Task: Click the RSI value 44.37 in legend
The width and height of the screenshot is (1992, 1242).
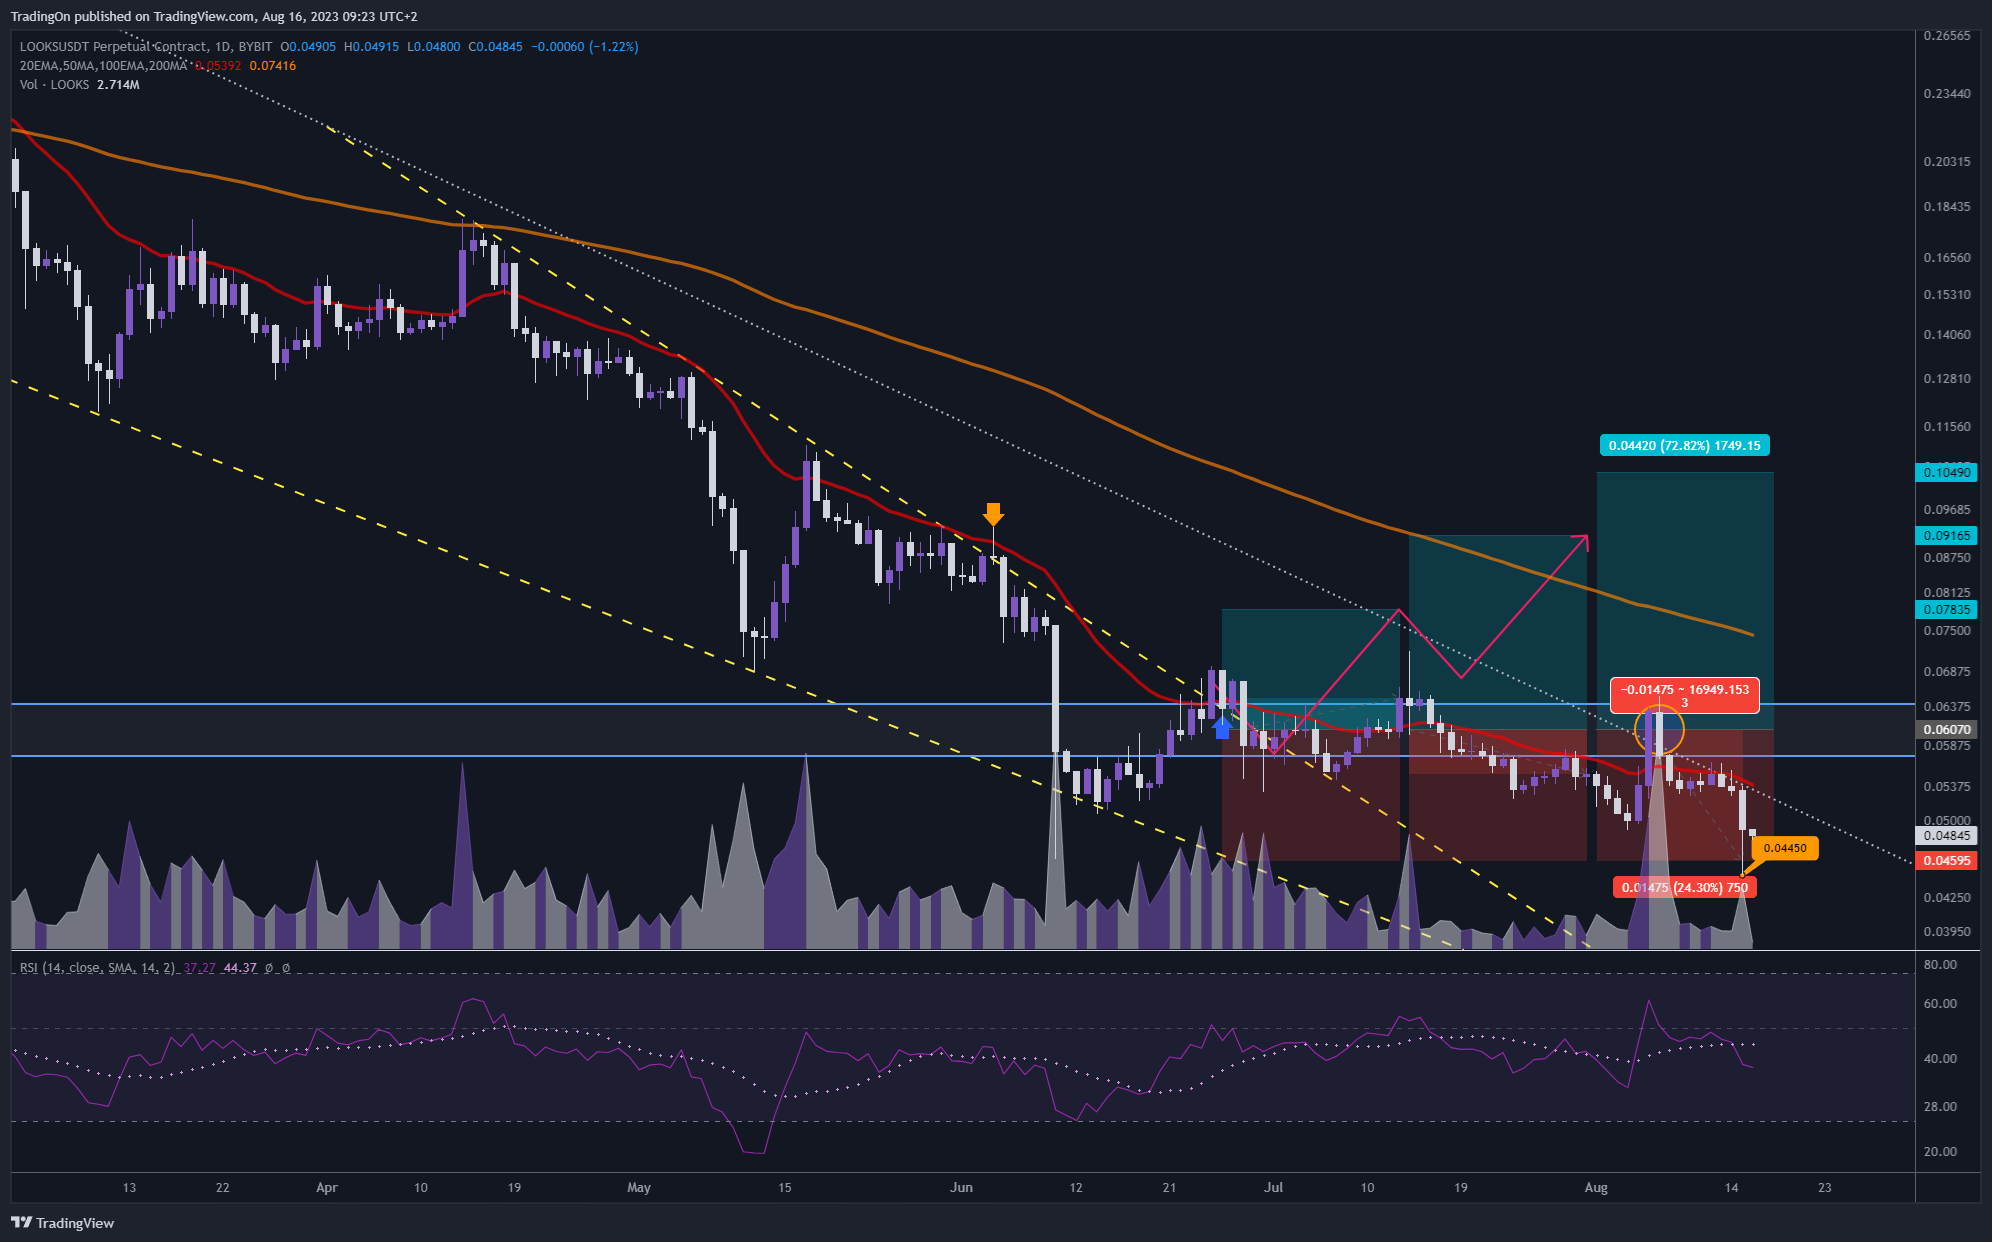Action: 240,968
